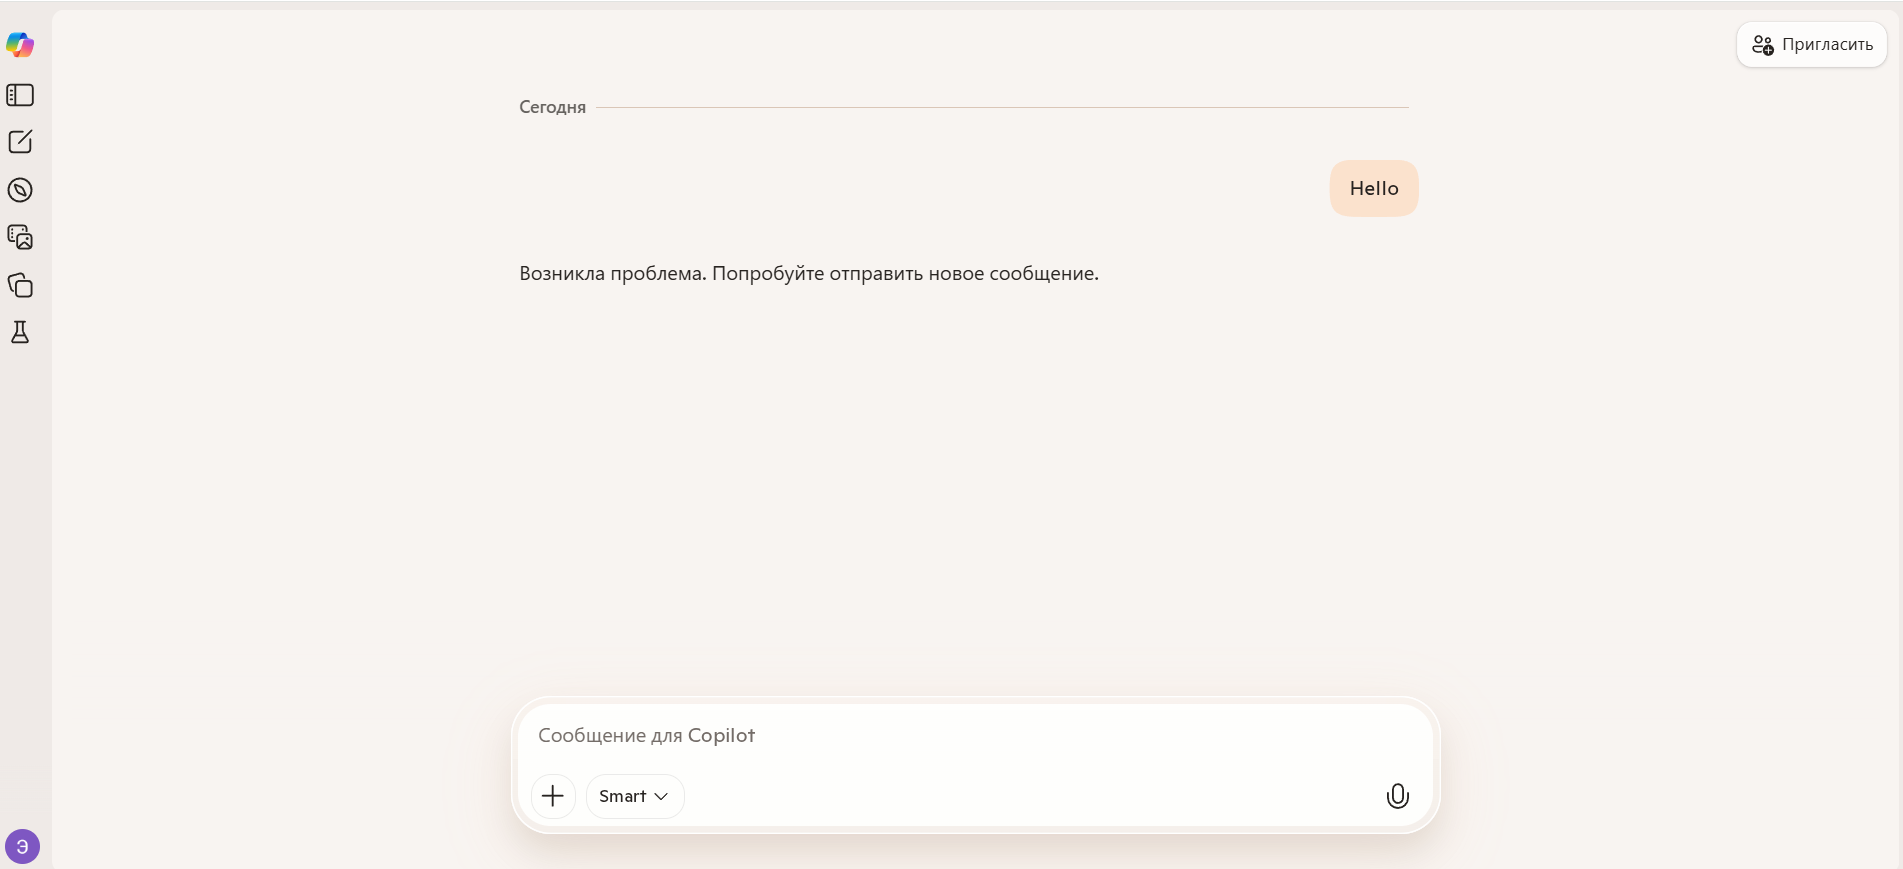
Task: Open the user profile avatar
Action: (22, 846)
